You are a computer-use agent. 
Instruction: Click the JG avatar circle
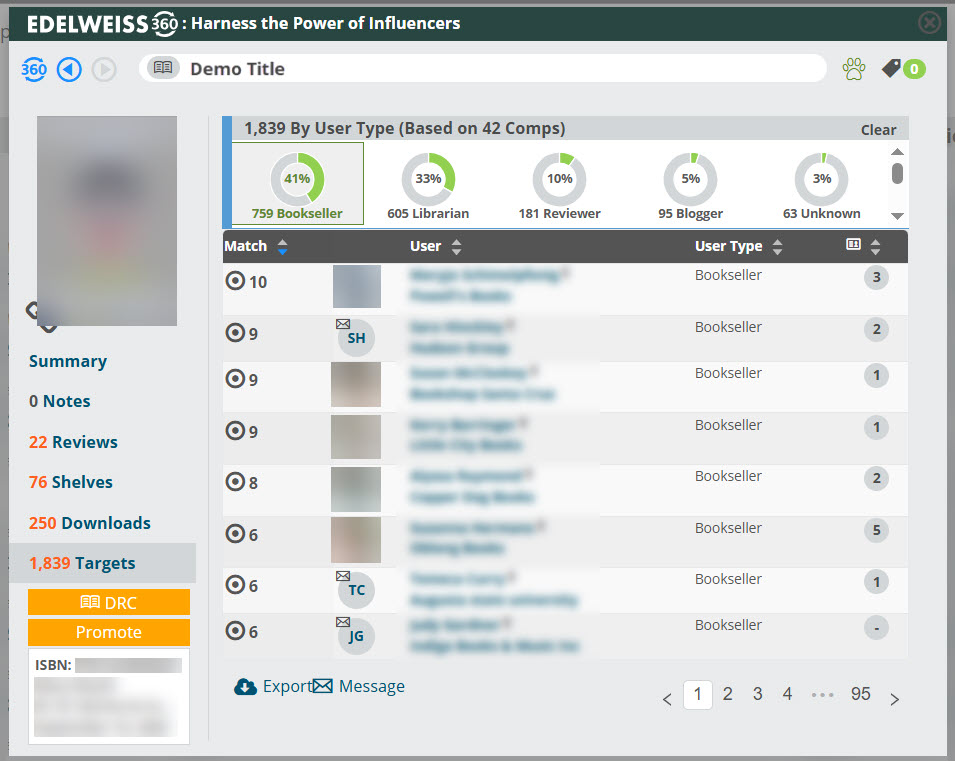click(356, 637)
